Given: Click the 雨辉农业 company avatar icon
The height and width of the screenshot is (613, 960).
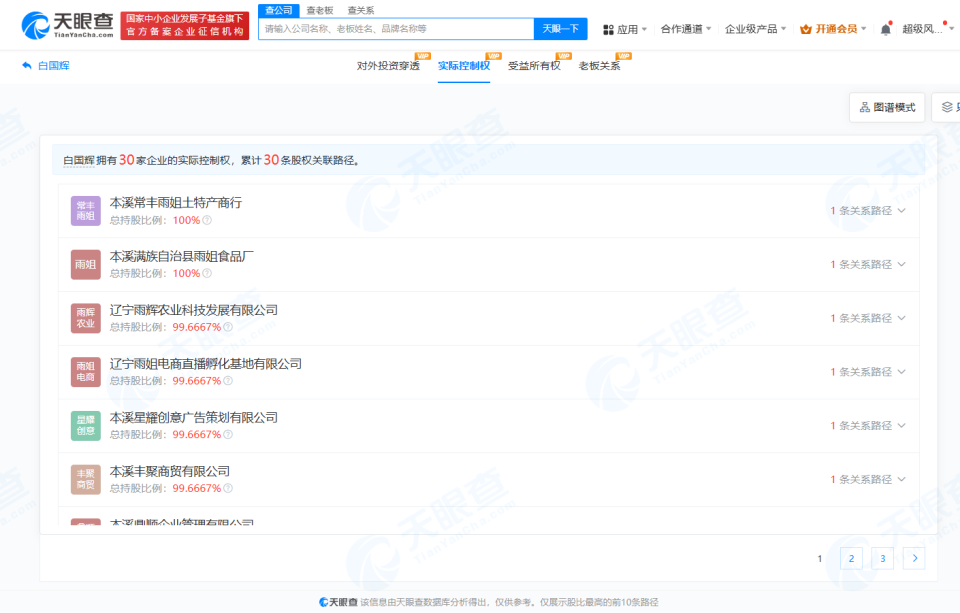Looking at the screenshot, I should click(86, 318).
